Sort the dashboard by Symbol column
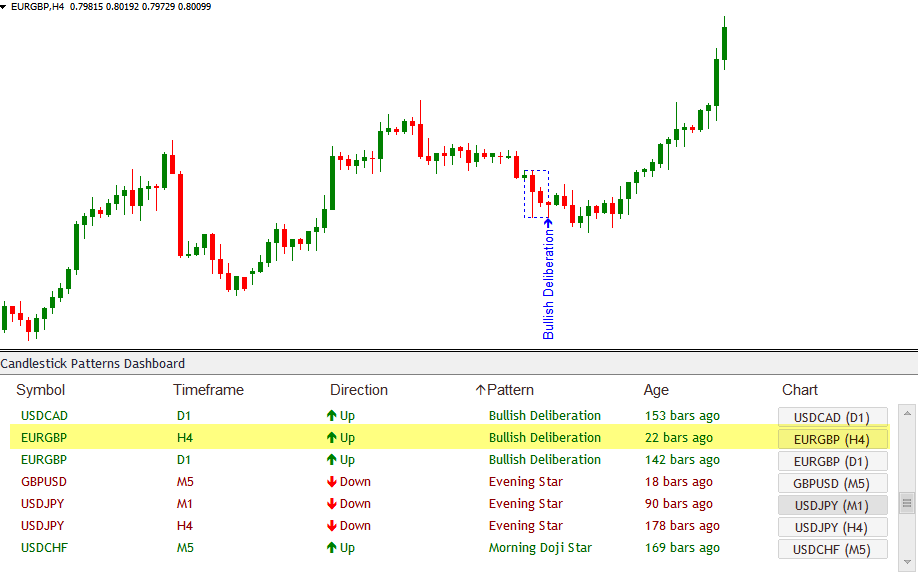 (40, 390)
